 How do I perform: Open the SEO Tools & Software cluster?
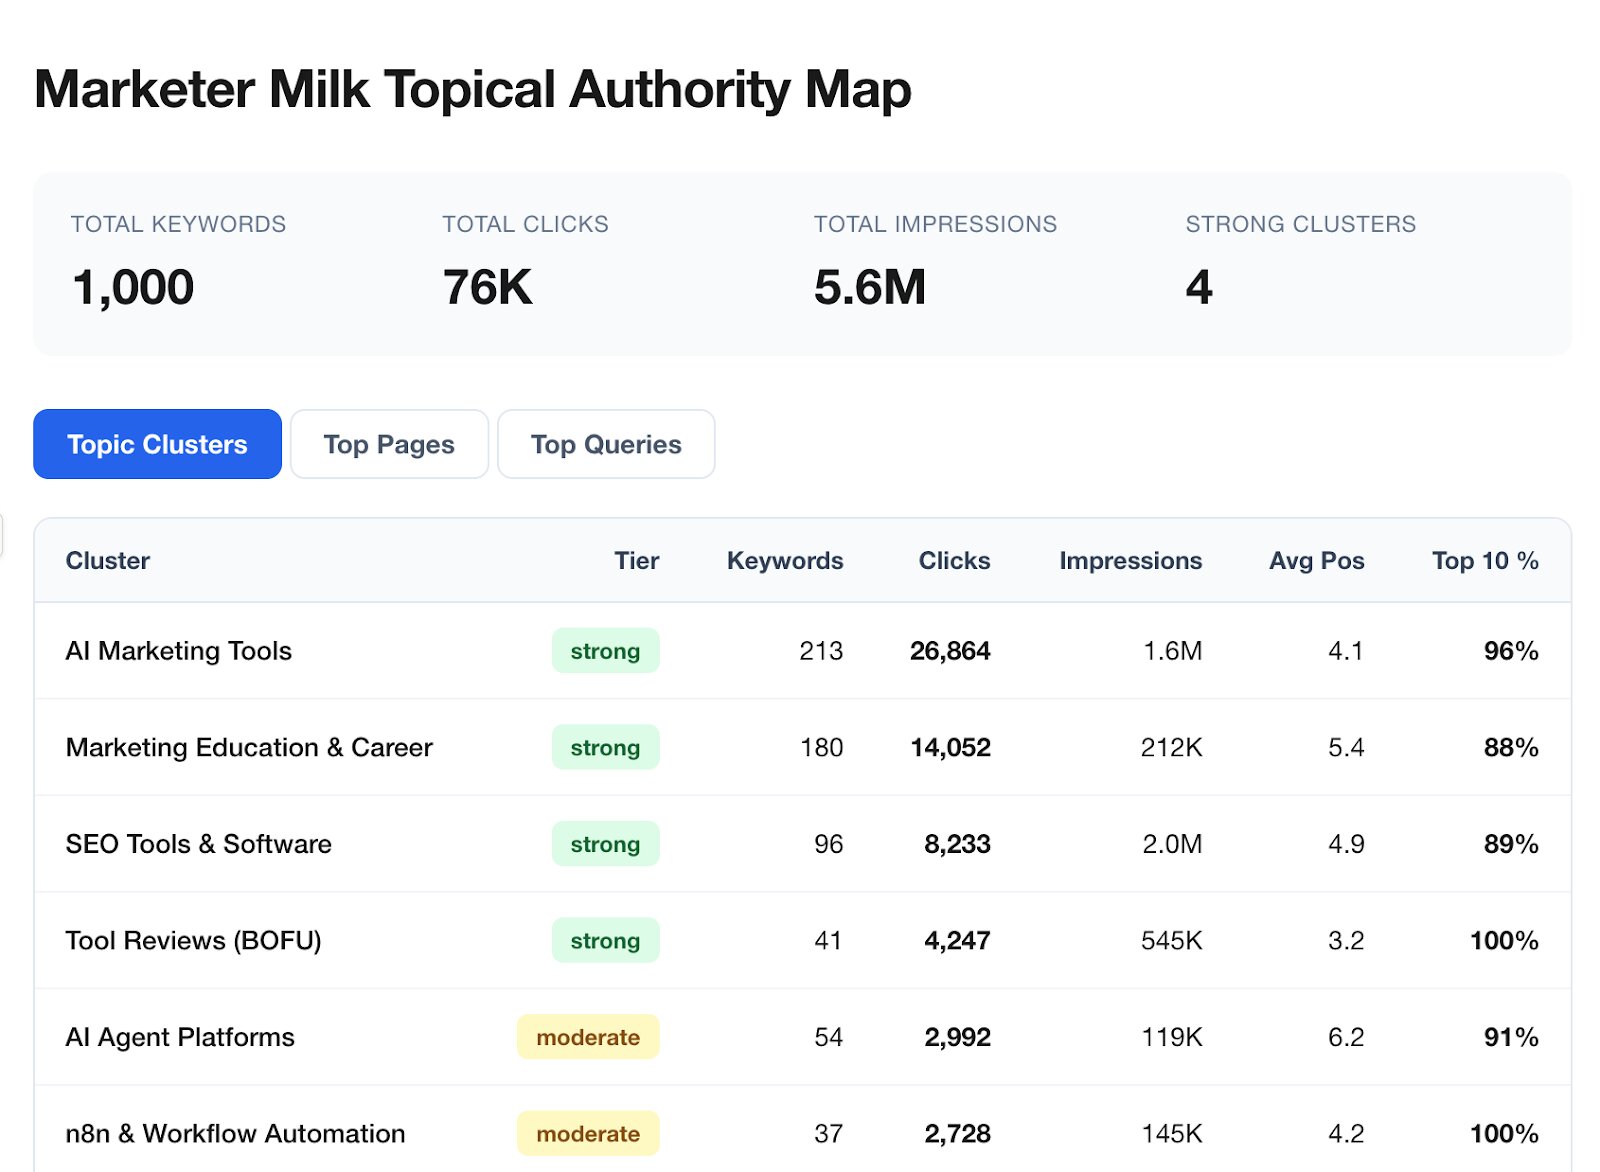[197, 844]
